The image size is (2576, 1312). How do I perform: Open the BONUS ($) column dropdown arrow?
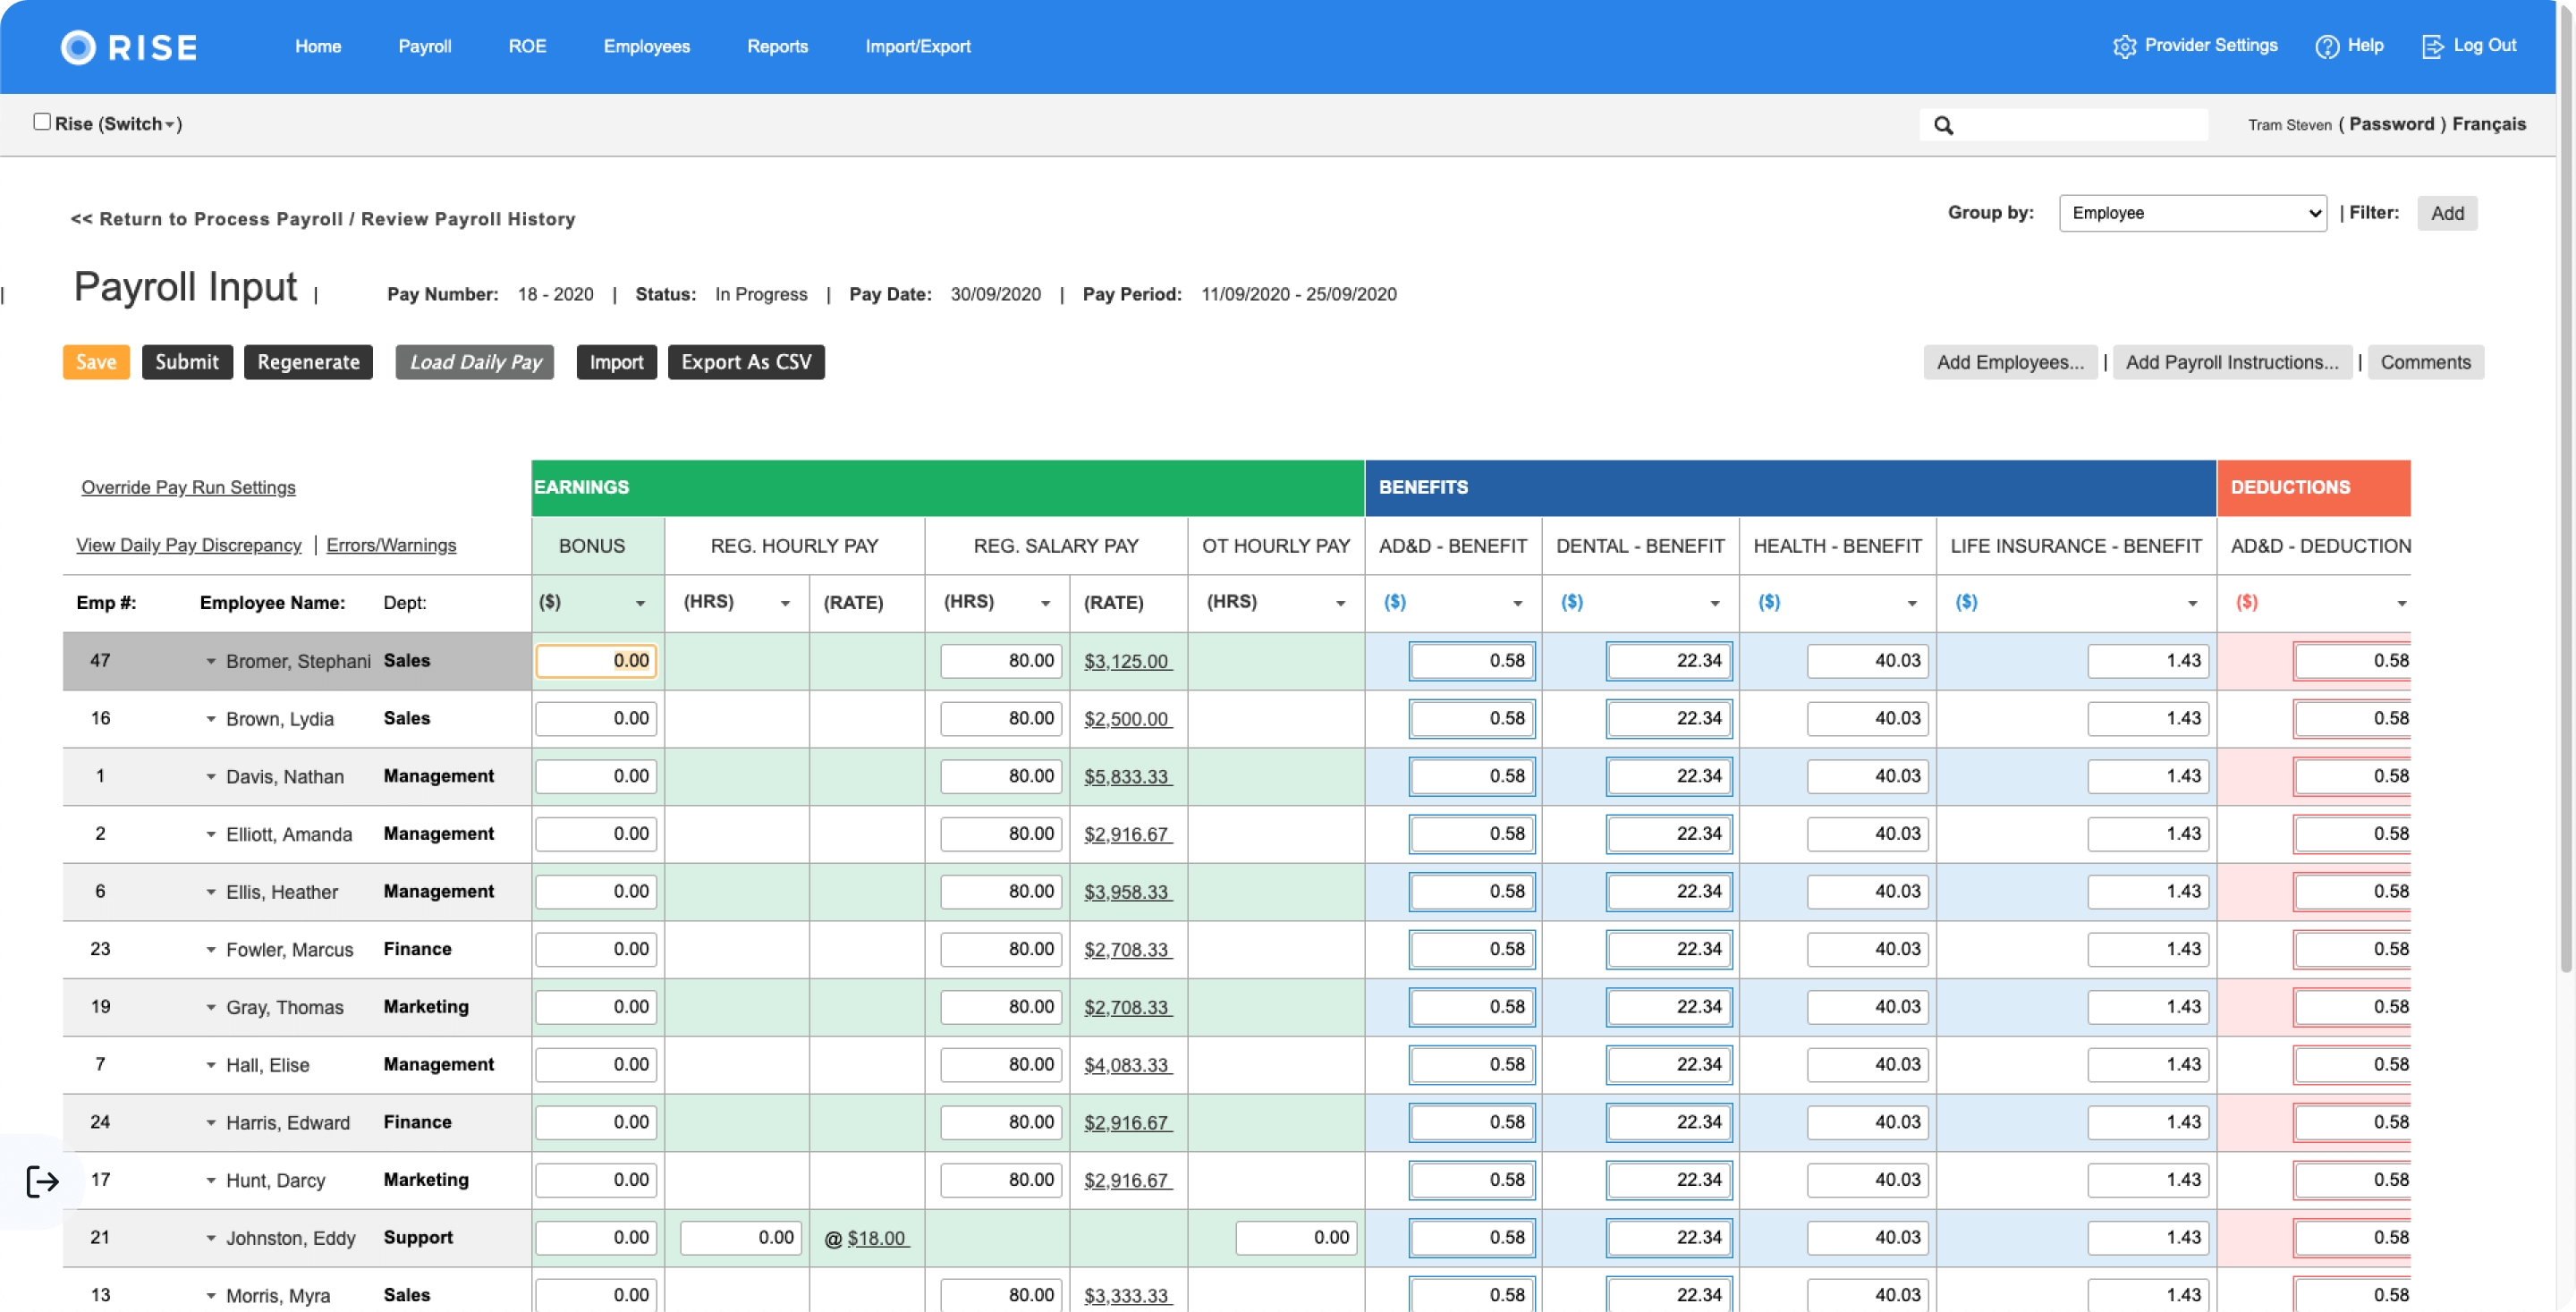tap(640, 603)
